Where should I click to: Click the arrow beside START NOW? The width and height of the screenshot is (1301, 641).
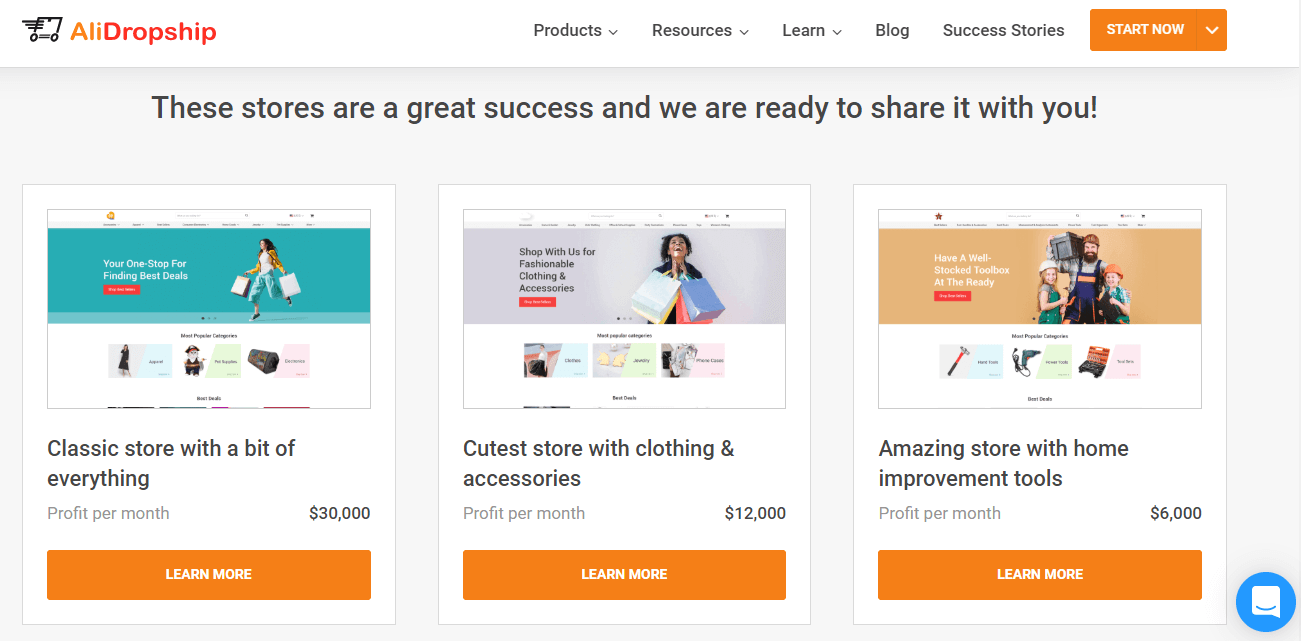1212,30
